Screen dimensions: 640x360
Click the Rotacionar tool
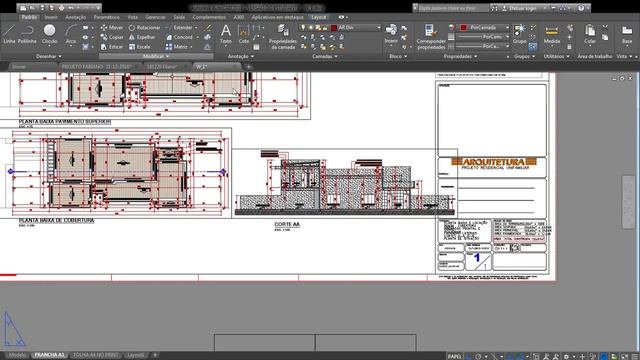point(144,27)
